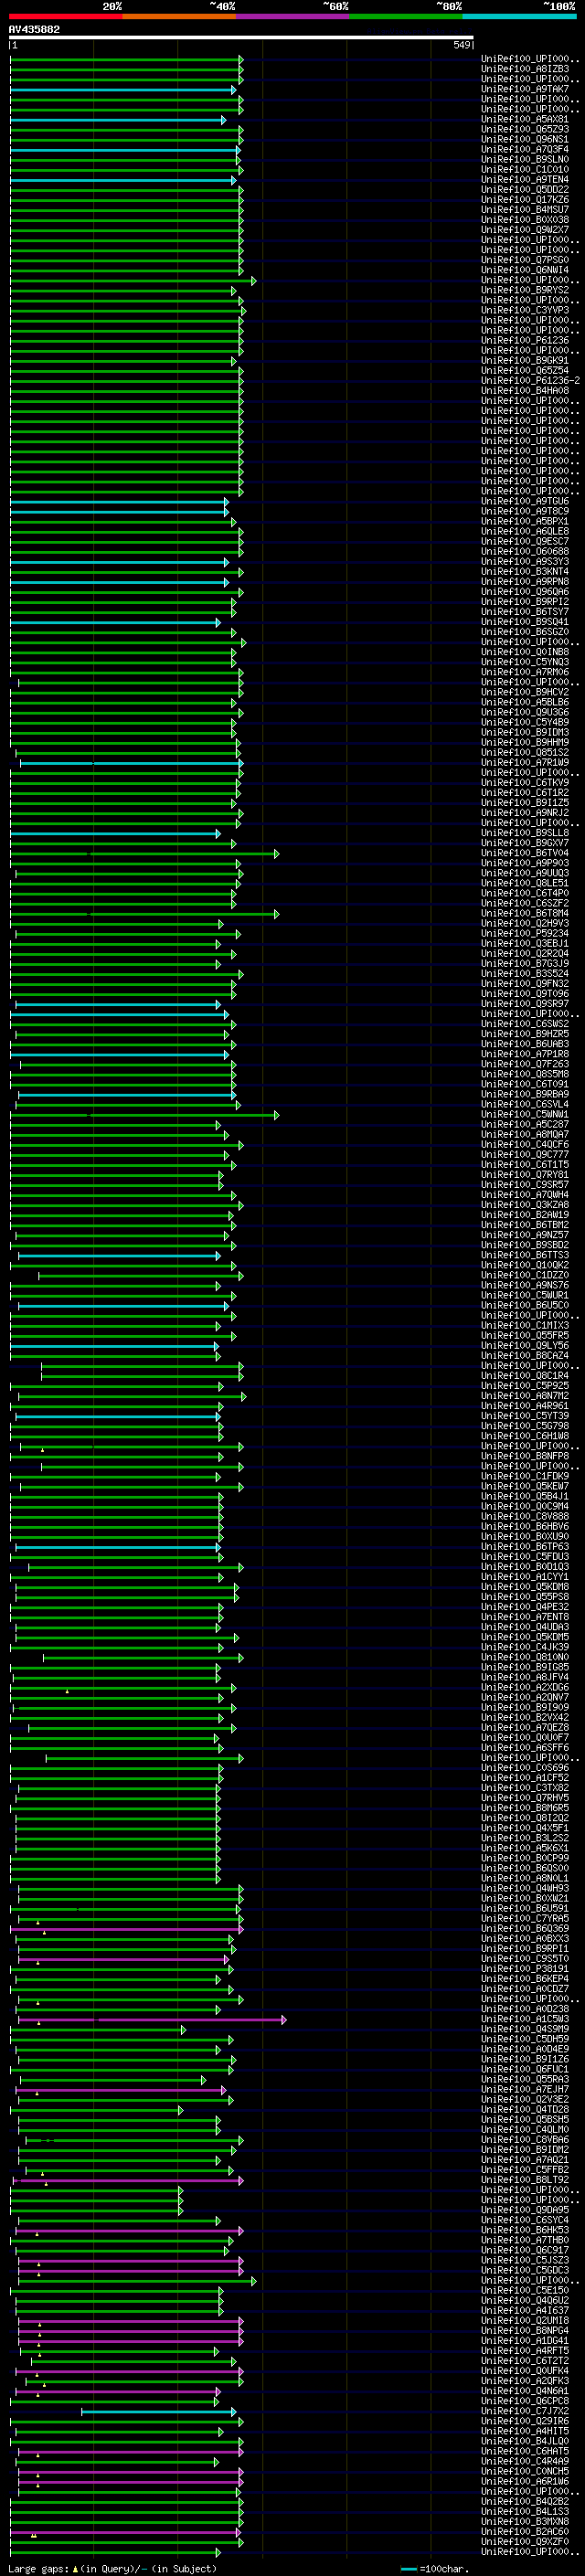Select hit label UniRef100_C7J7X2
The height and width of the screenshot is (2576, 585).
(x=525, y=2410)
